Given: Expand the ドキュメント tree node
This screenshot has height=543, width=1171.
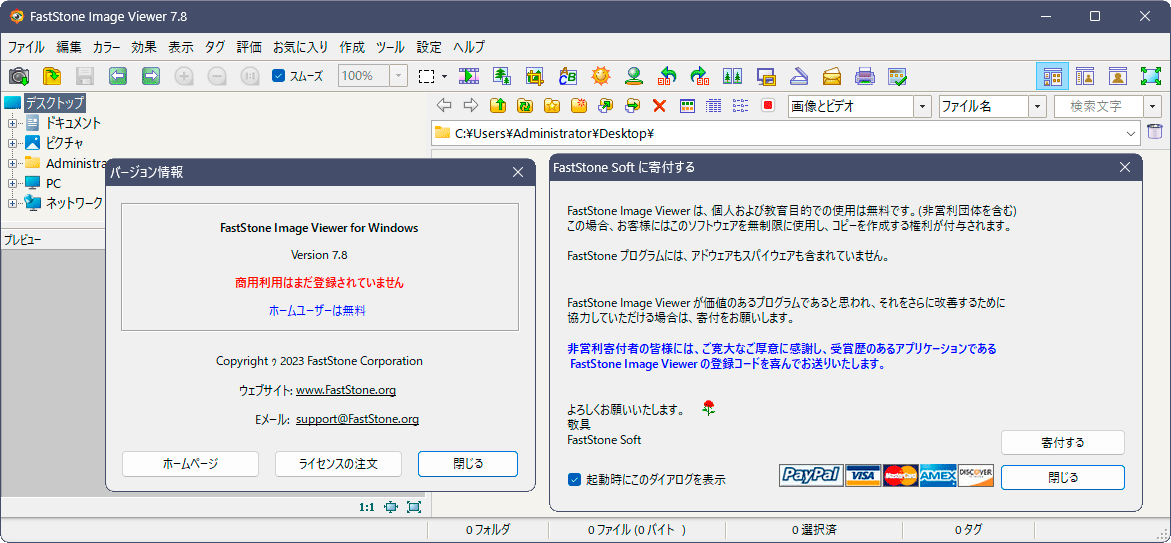Looking at the screenshot, I should click(12, 123).
